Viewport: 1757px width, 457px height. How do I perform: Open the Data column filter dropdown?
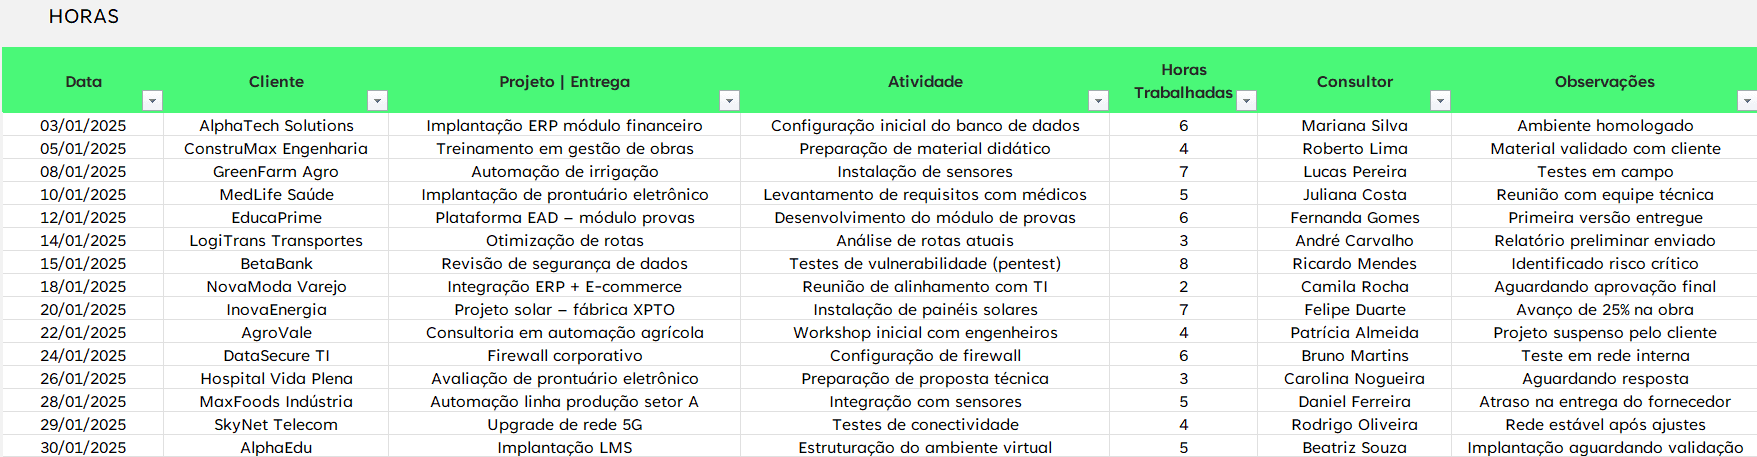click(152, 100)
